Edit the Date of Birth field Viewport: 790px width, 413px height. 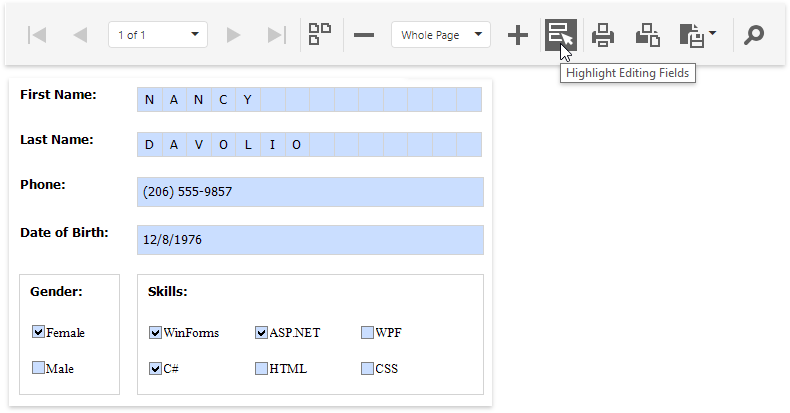(x=310, y=240)
